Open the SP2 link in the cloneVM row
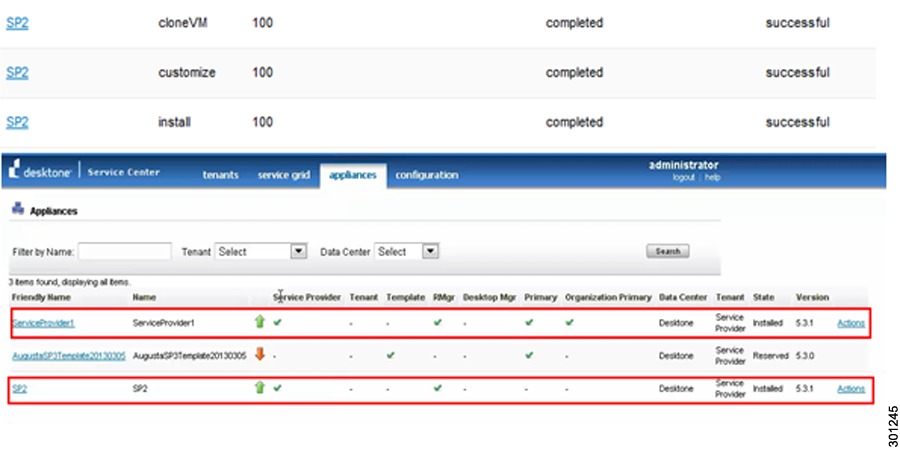Screen dimensions: 900x454 point(17,24)
